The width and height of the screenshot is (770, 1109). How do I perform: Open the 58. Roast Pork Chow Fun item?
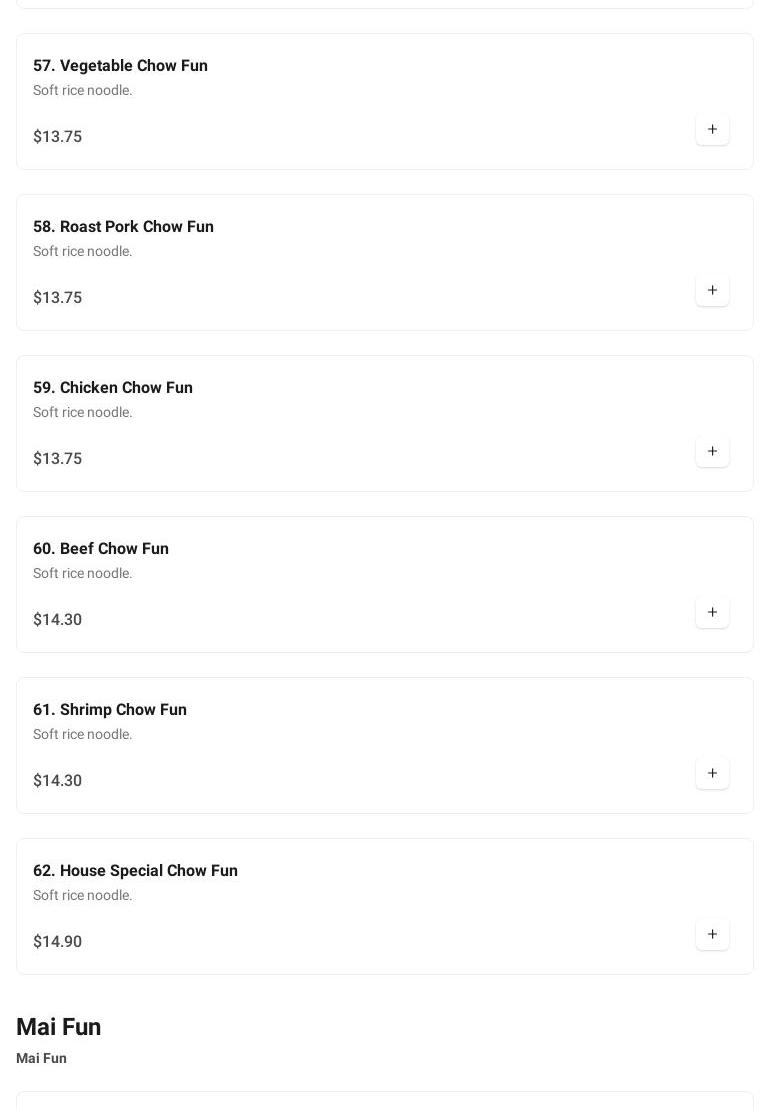pyautogui.click(x=123, y=227)
